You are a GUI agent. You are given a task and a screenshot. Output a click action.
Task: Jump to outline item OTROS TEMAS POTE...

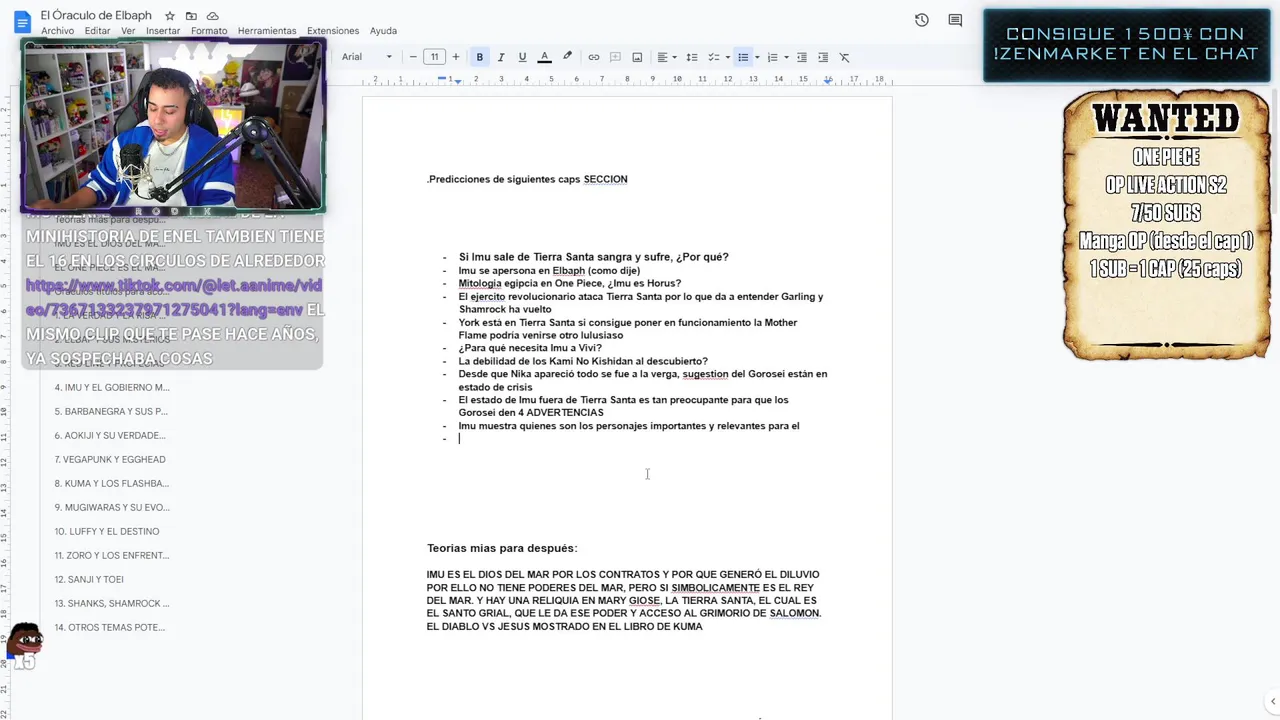click(110, 627)
